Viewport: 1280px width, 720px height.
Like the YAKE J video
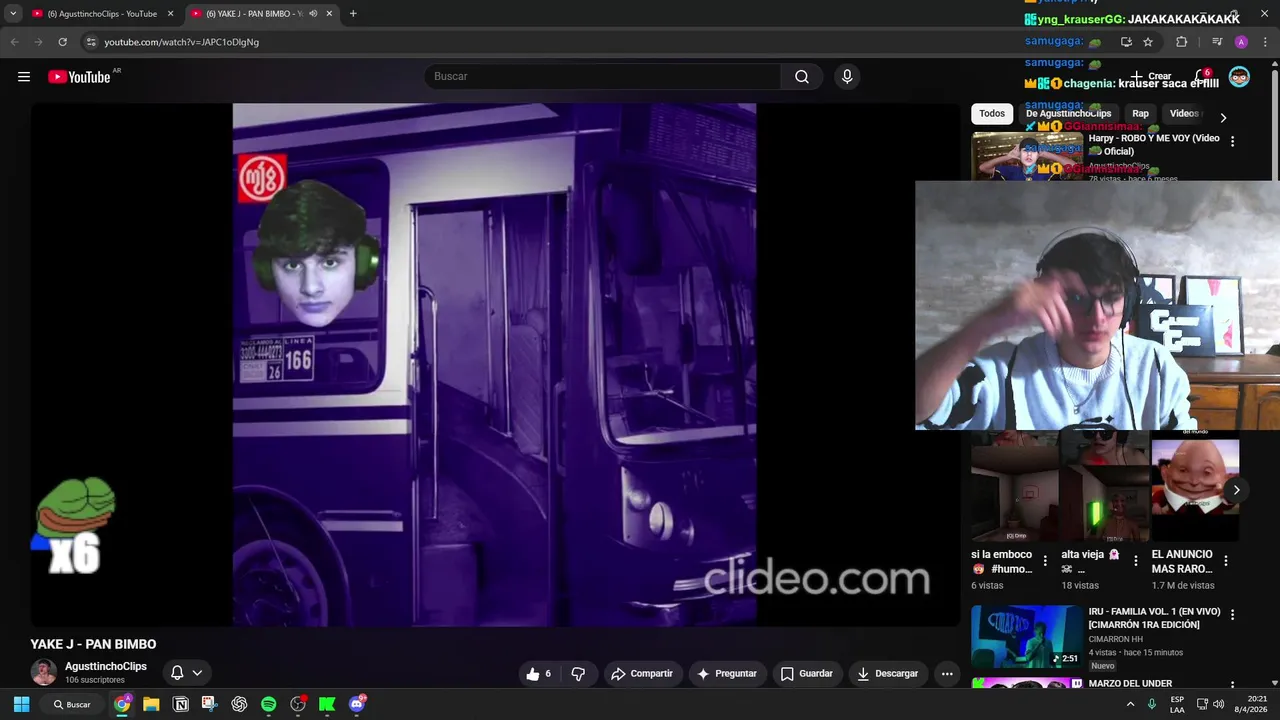pyautogui.click(x=539, y=674)
